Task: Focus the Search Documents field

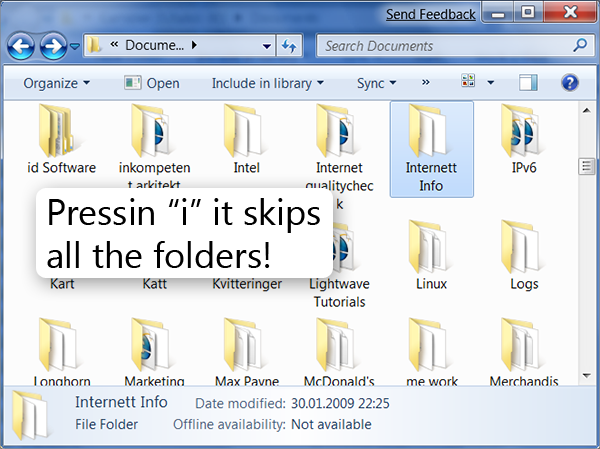Action: [455, 46]
